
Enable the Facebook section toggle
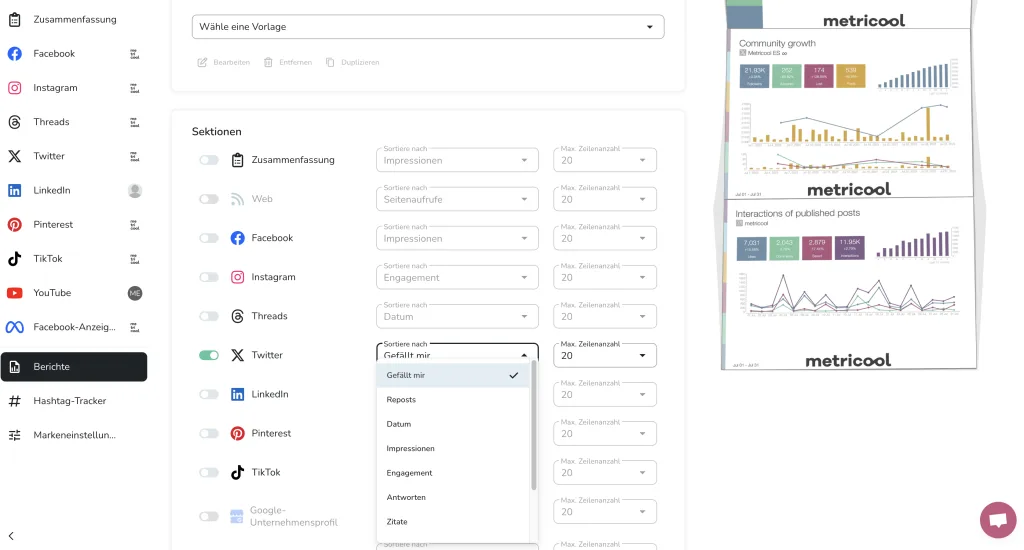click(x=209, y=238)
